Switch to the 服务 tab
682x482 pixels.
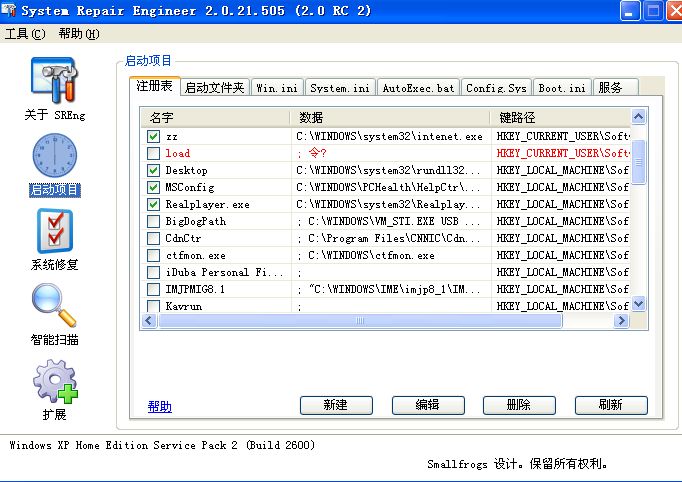[x=615, y=88]
